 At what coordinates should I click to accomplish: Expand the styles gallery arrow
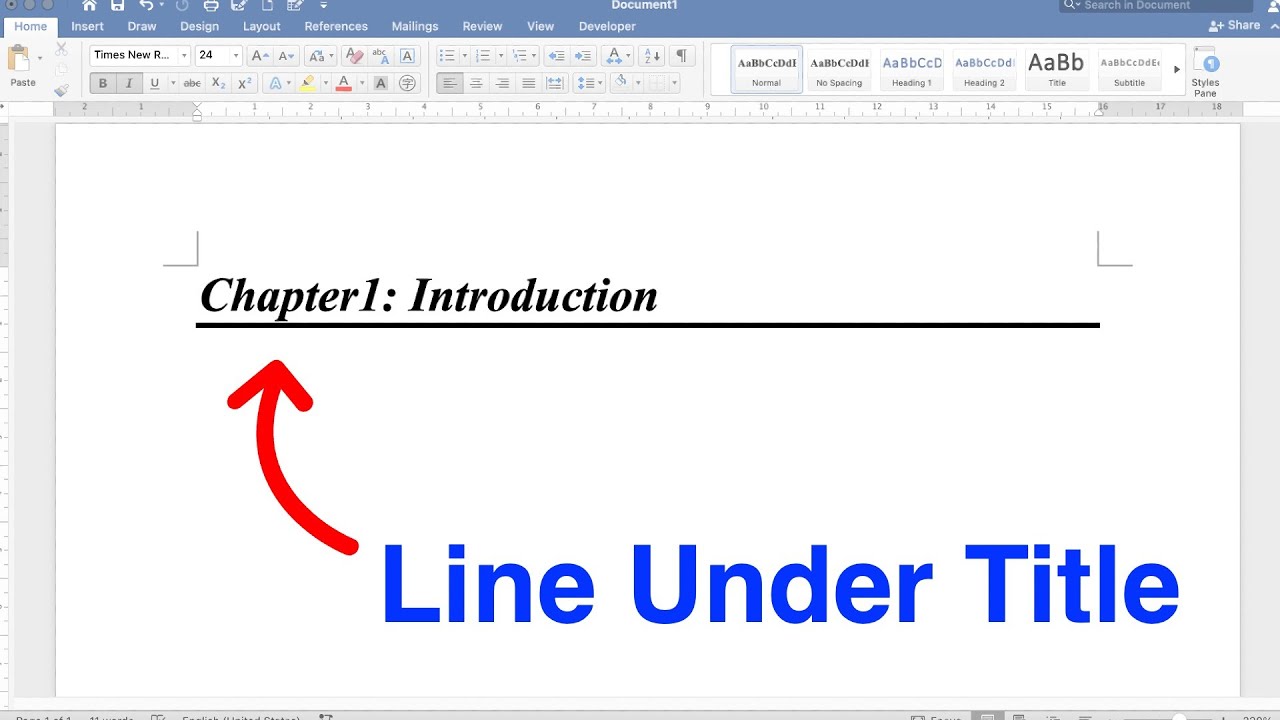pos(1177,70)
